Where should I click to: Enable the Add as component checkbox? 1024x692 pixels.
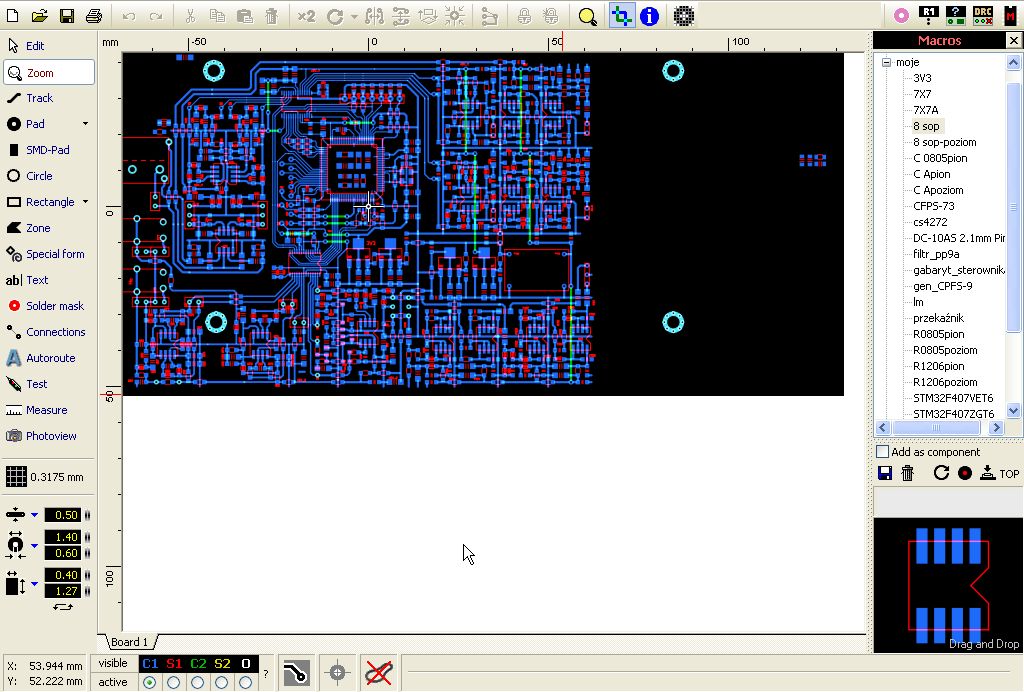(x=883, y=452)
